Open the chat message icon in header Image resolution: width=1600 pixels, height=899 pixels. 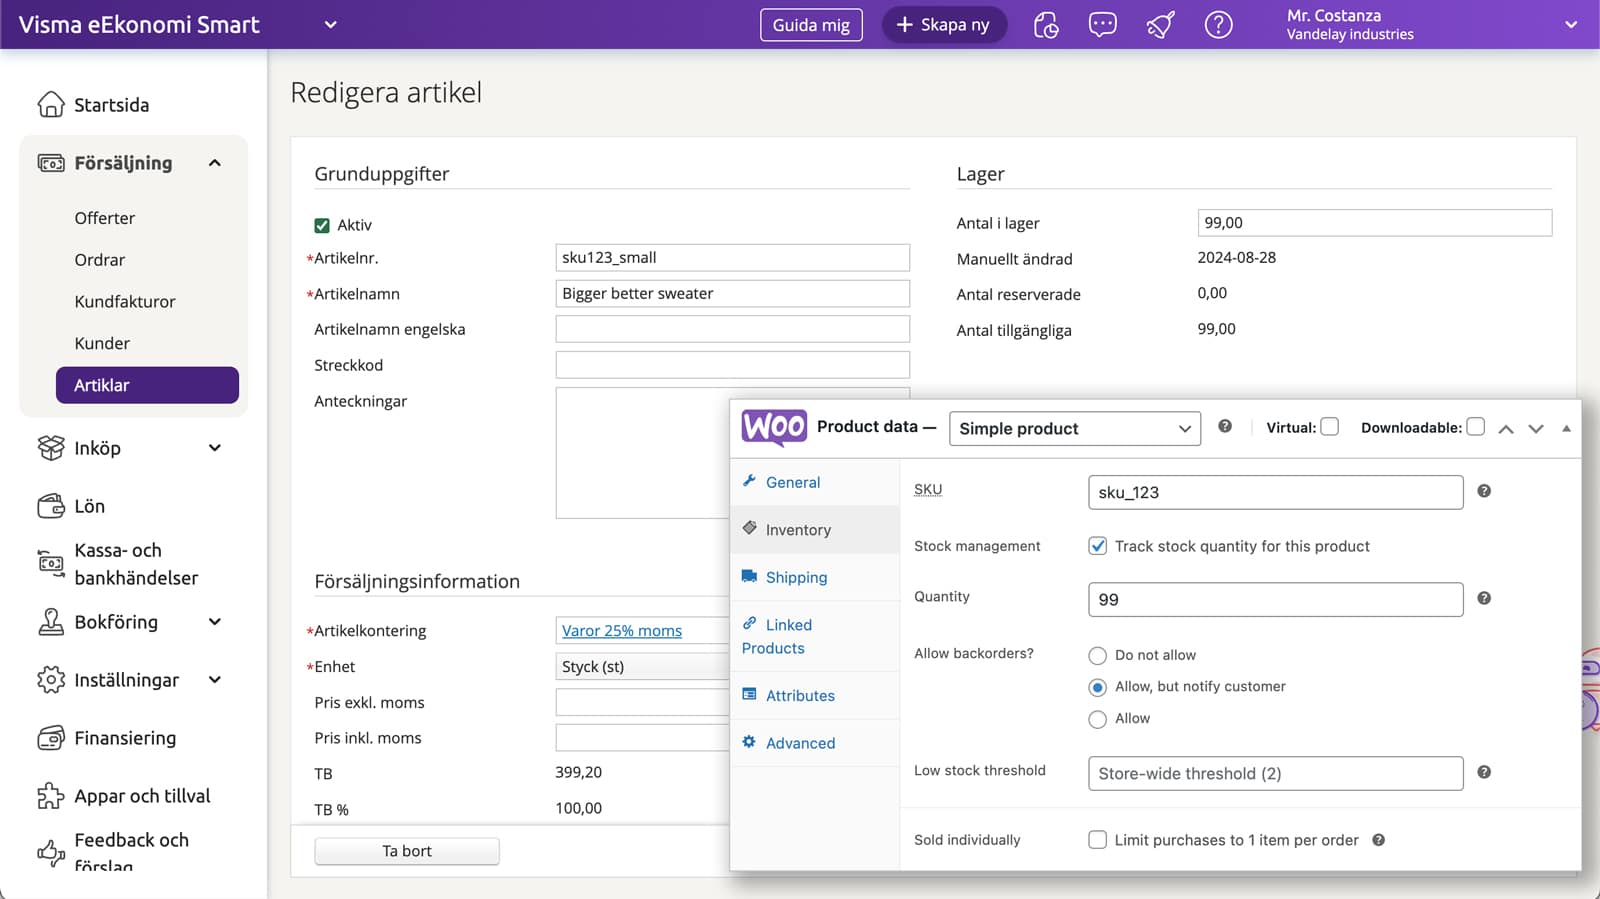point(1102,25)
